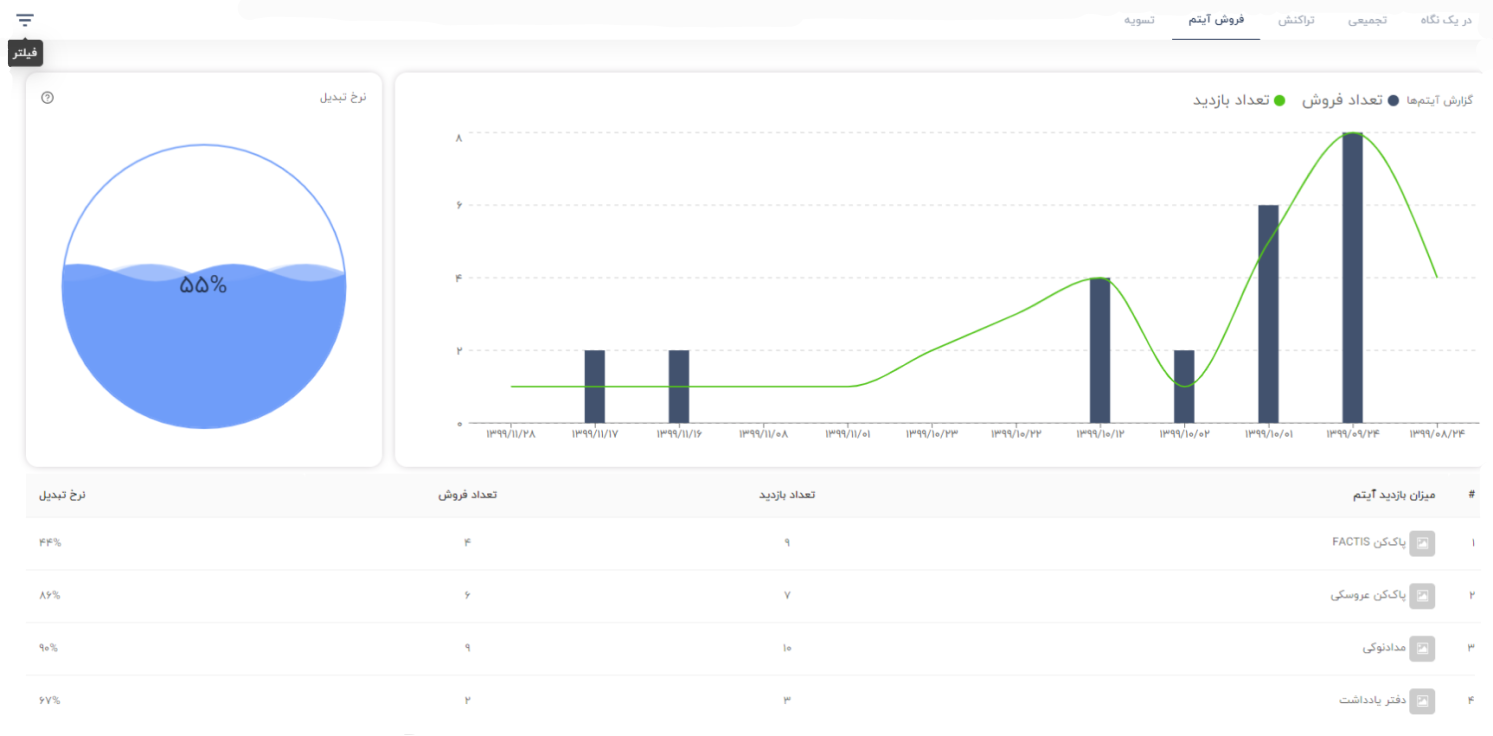
Task: Click the image placeholder icon for پاک‌کن FACTIS
Action: click(x=1422, y=543)
